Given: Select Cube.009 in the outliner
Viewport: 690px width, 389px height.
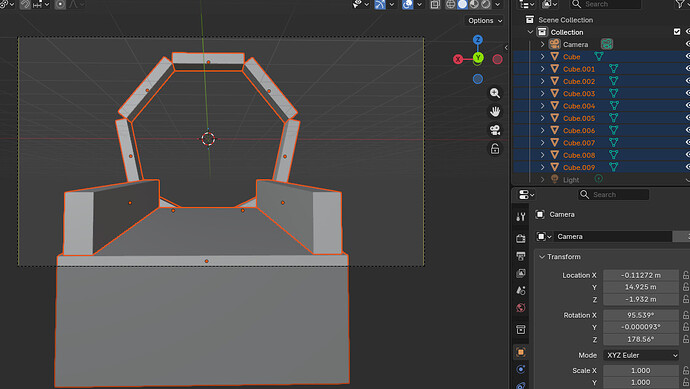Looking at the screenshot, I should (579, 168).
